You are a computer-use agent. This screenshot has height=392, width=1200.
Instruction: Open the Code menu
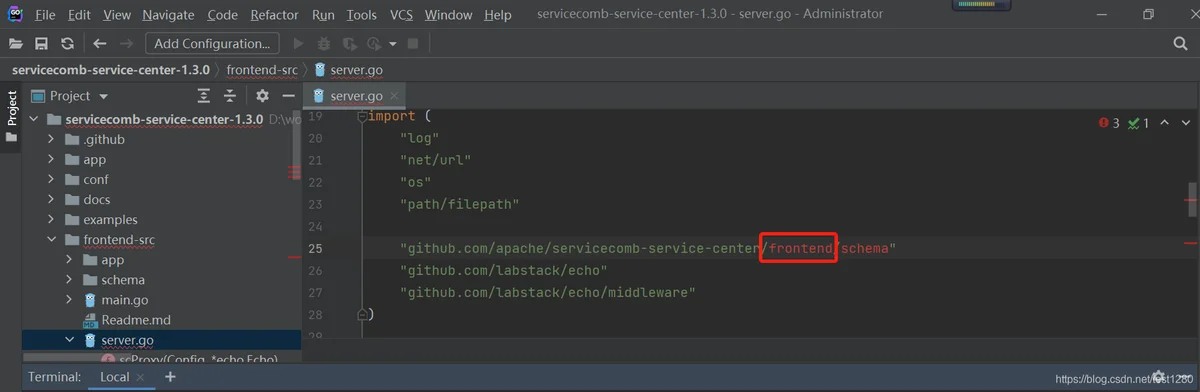222,15
